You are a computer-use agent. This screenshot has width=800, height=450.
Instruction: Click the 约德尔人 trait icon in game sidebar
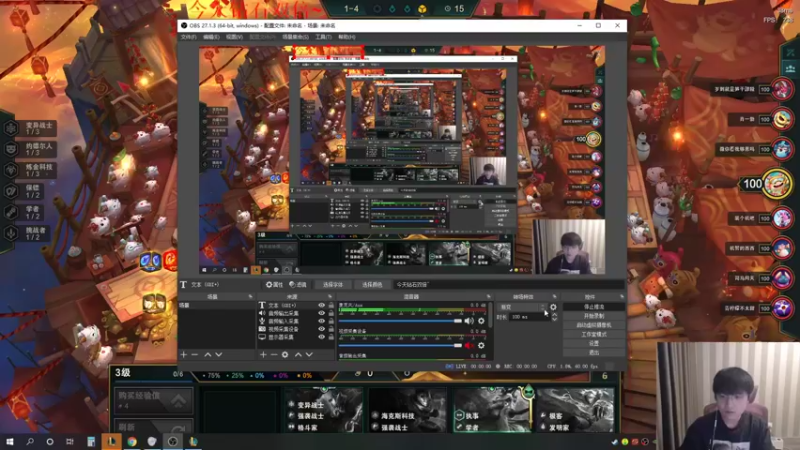pyautogui.click(x=11, y=149)
